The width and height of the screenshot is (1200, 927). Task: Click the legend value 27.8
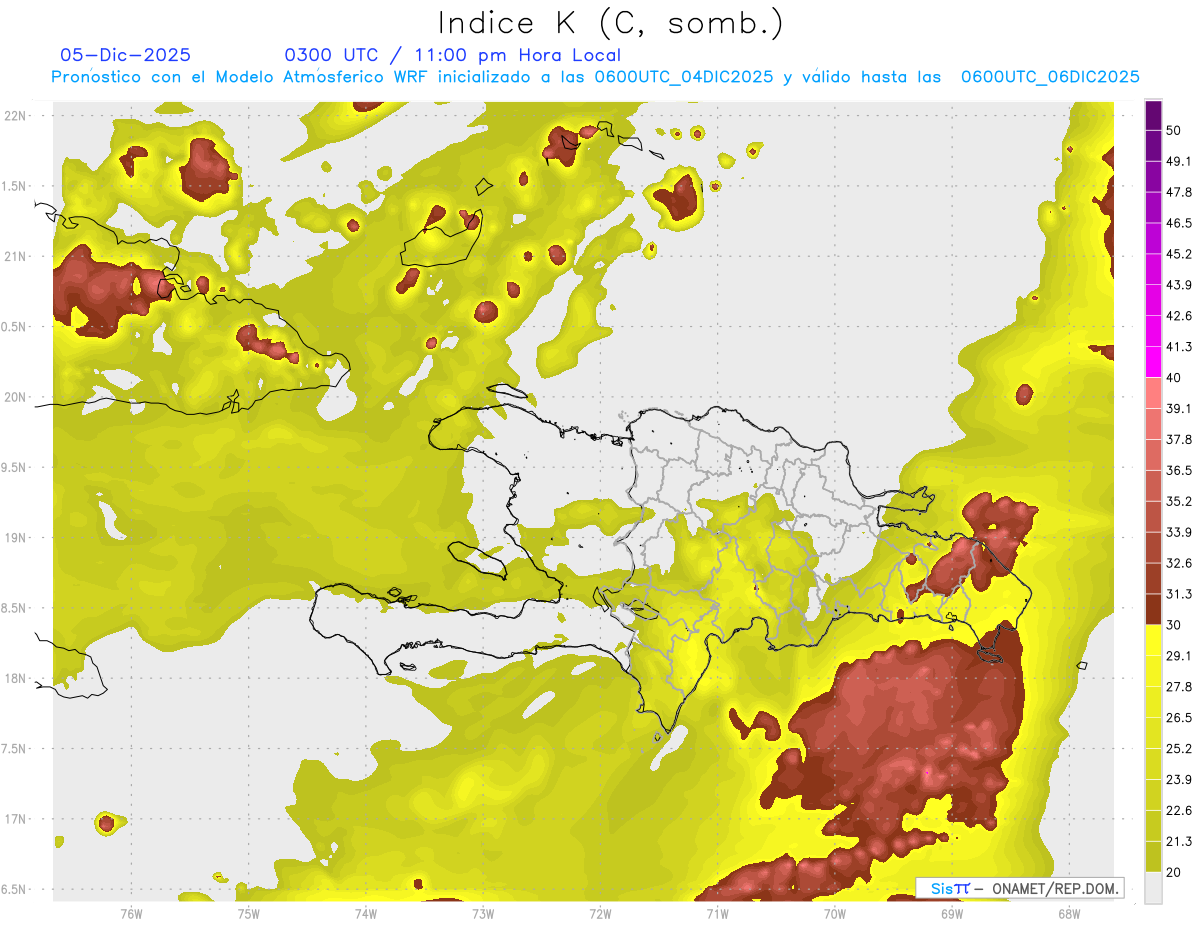click(x=1178, y=687)
